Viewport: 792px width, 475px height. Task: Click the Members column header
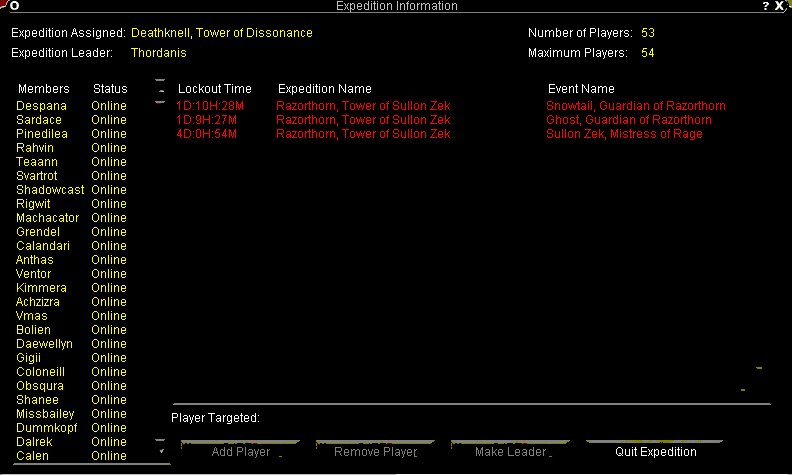click(43, 88)
